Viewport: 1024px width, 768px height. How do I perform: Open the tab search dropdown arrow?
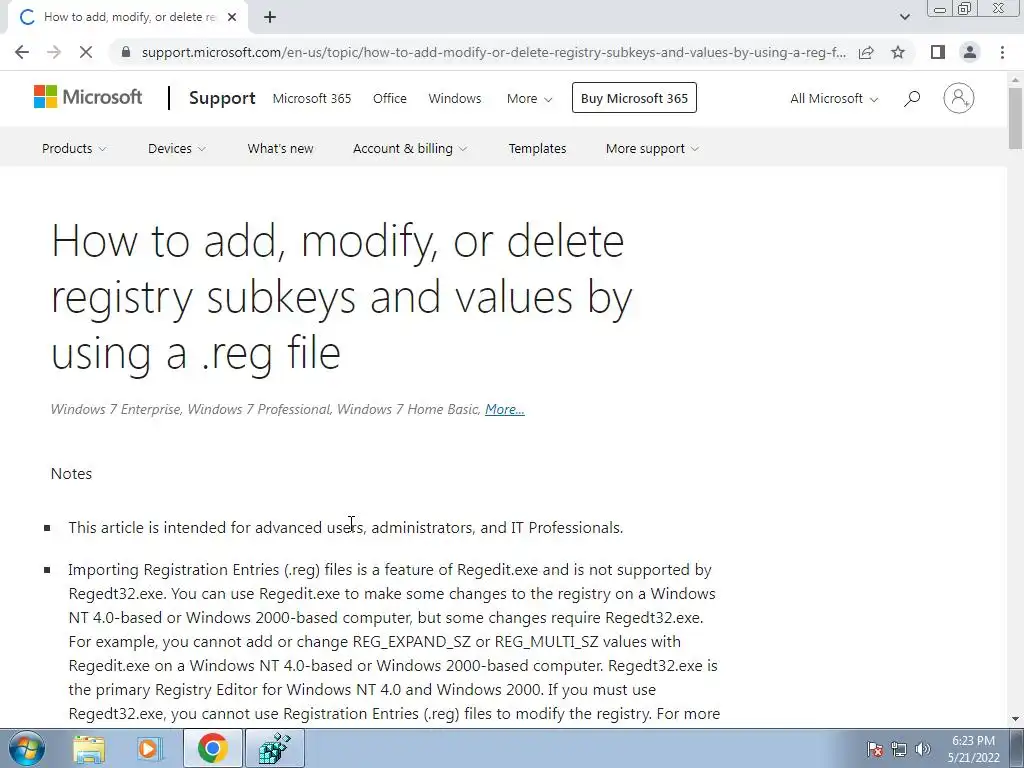pyautogui.click(x=904, y=17)
